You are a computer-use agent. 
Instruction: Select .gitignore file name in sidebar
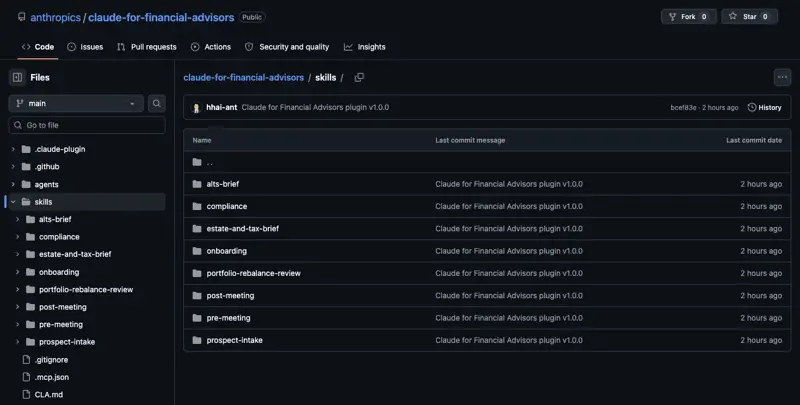(x=51, y=360)
